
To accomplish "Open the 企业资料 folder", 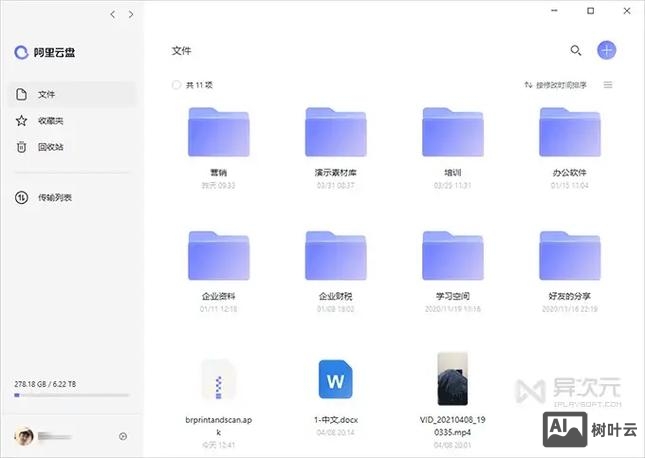I will pyautogui.click(x=218, y=256).
